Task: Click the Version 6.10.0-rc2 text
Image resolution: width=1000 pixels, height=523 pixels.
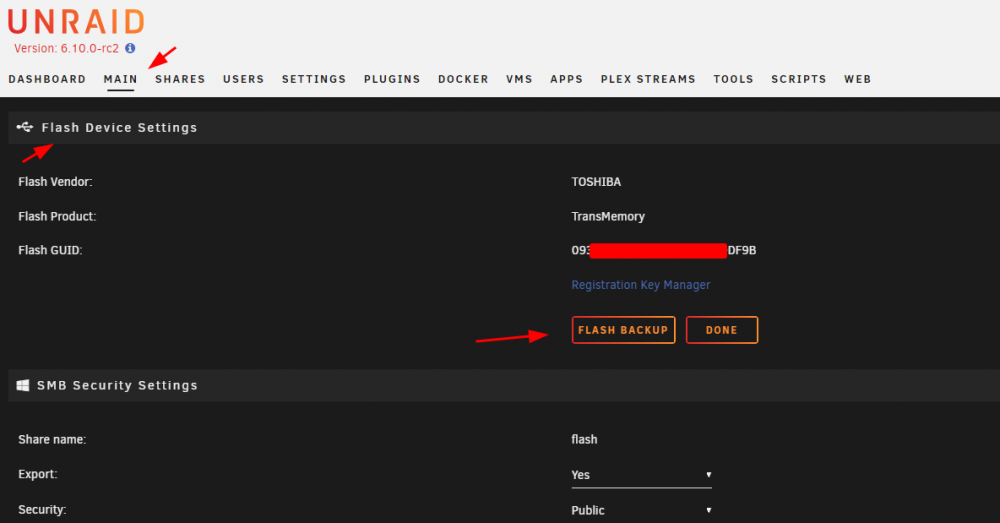Action: pos(66,48)
